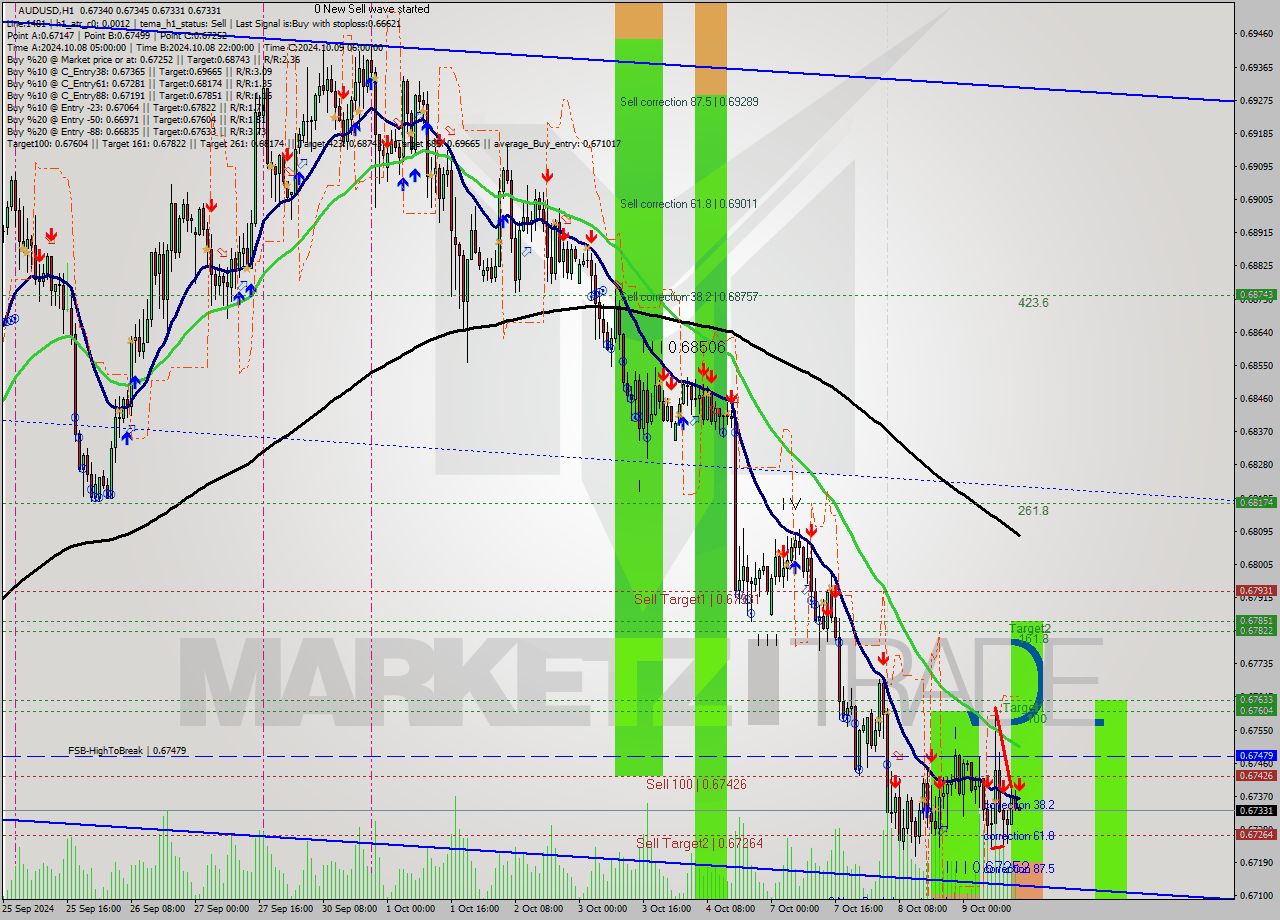Click the 'Buy %10 @ C_Entry38' line
The height and width of the screenshot is (920, 1280).
140,71
